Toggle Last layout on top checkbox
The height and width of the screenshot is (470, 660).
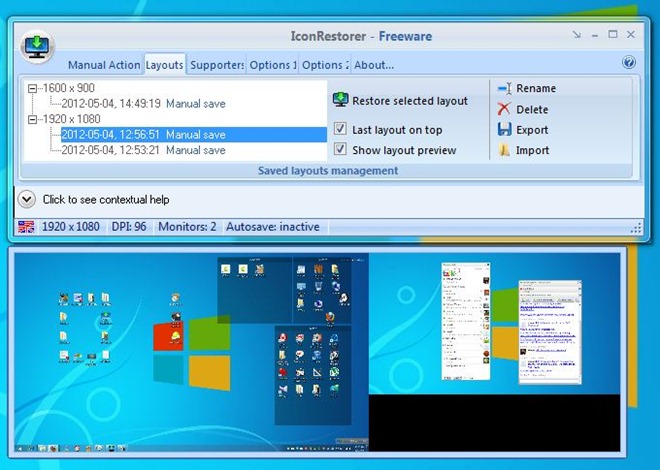(340, 128)
